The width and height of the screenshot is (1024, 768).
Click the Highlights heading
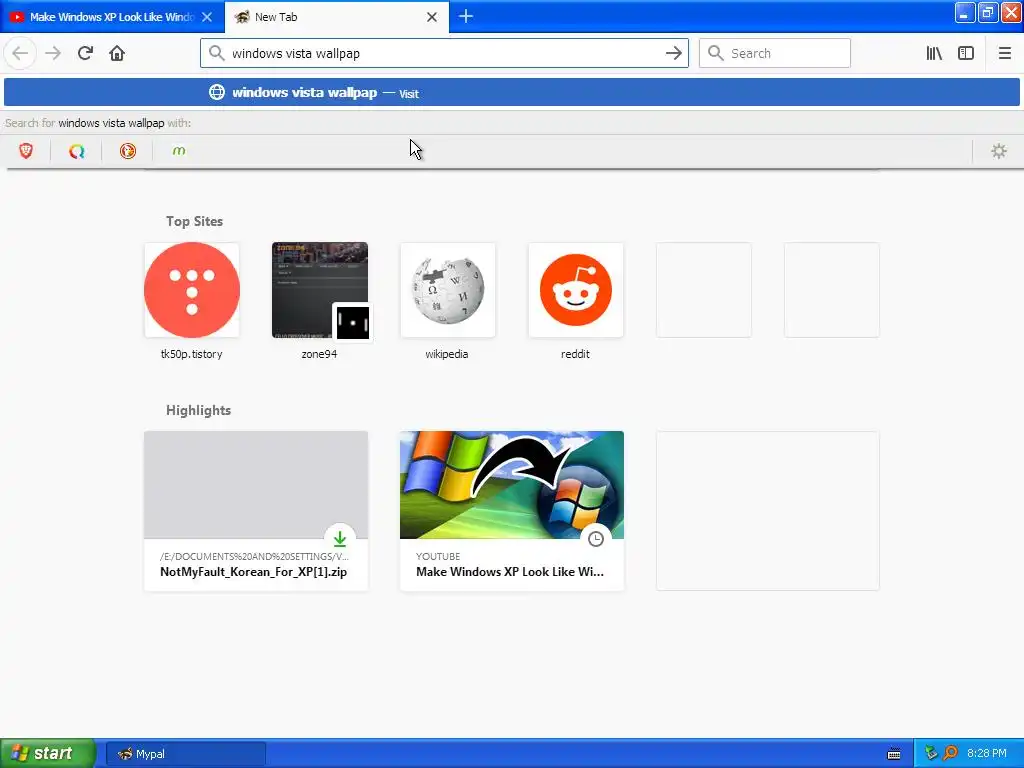199,410
